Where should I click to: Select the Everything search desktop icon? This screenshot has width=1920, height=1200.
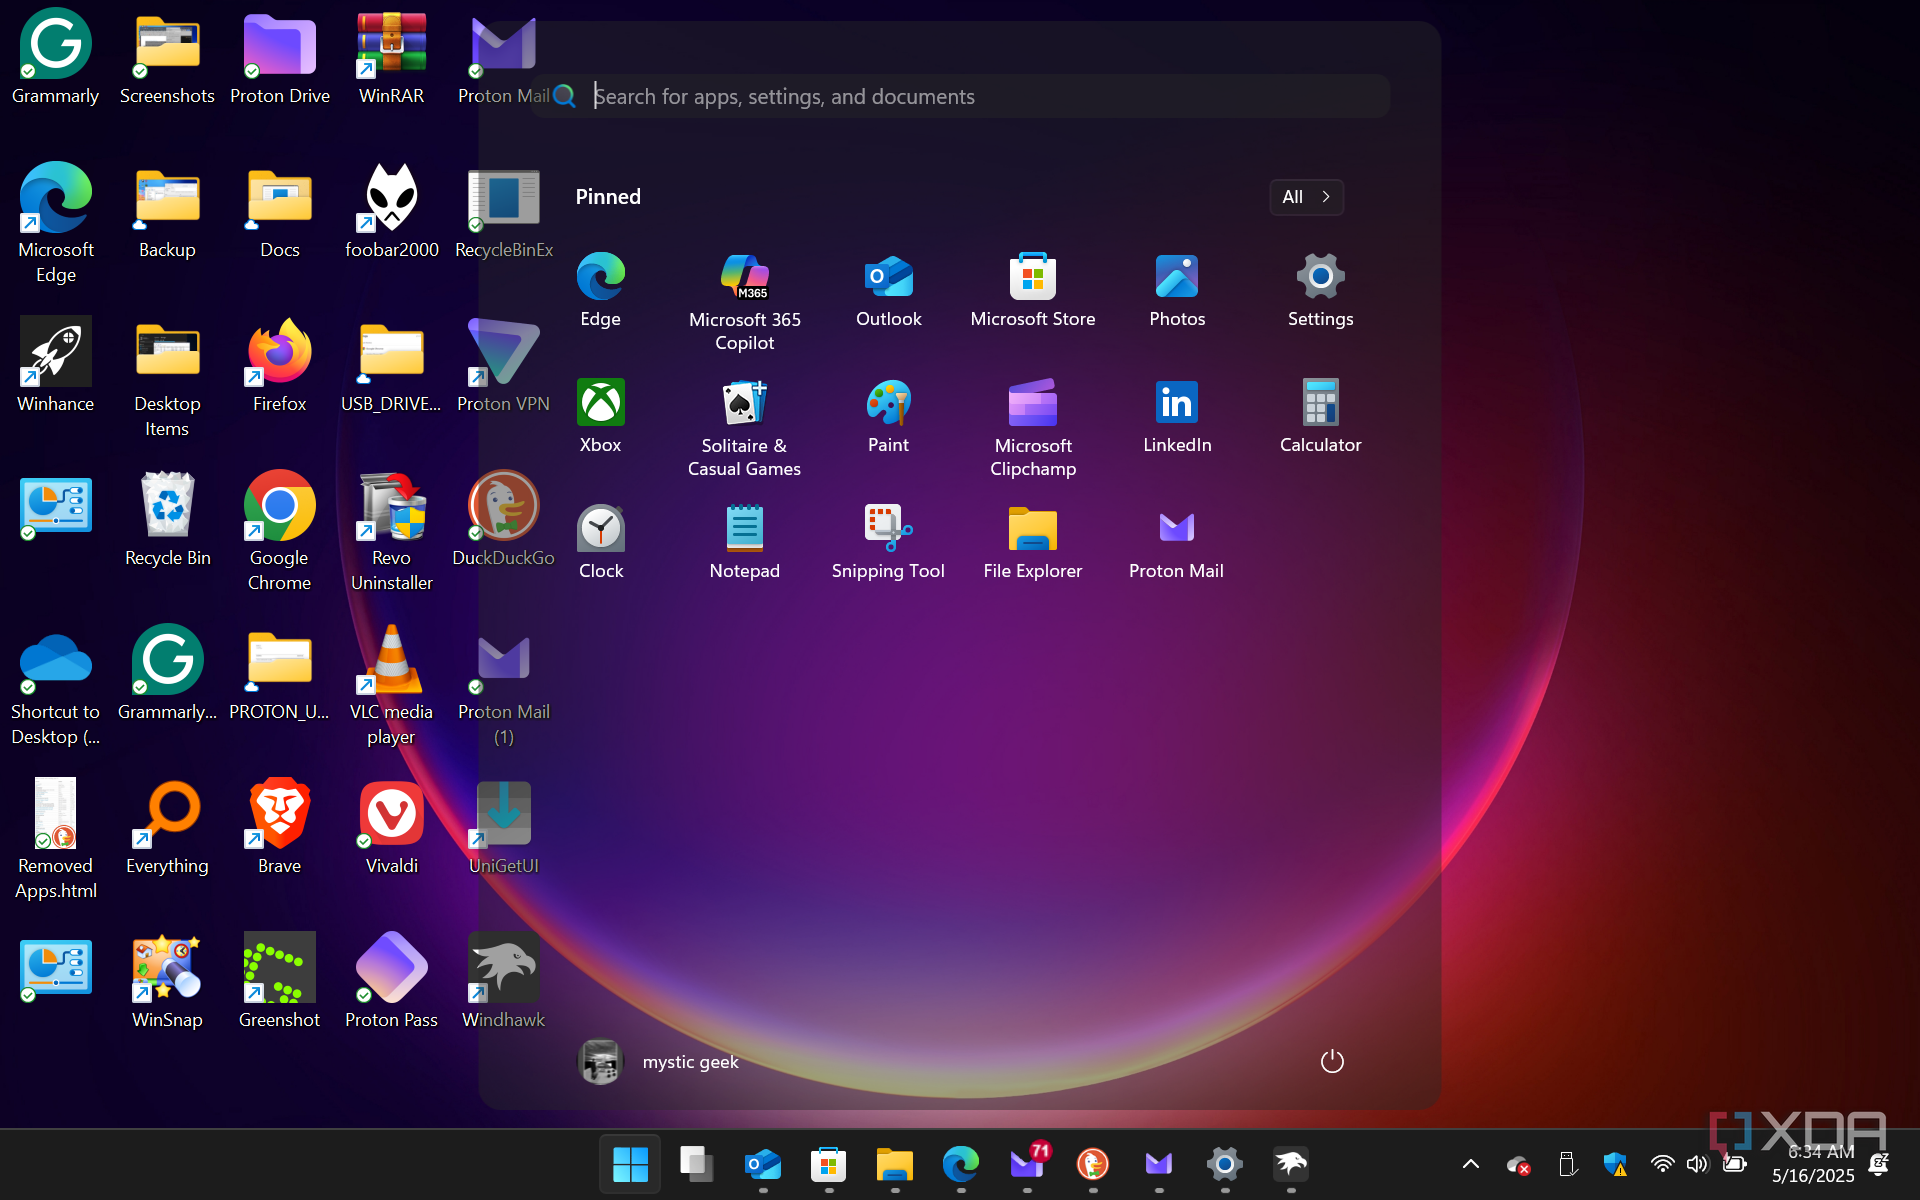(167, 828)
